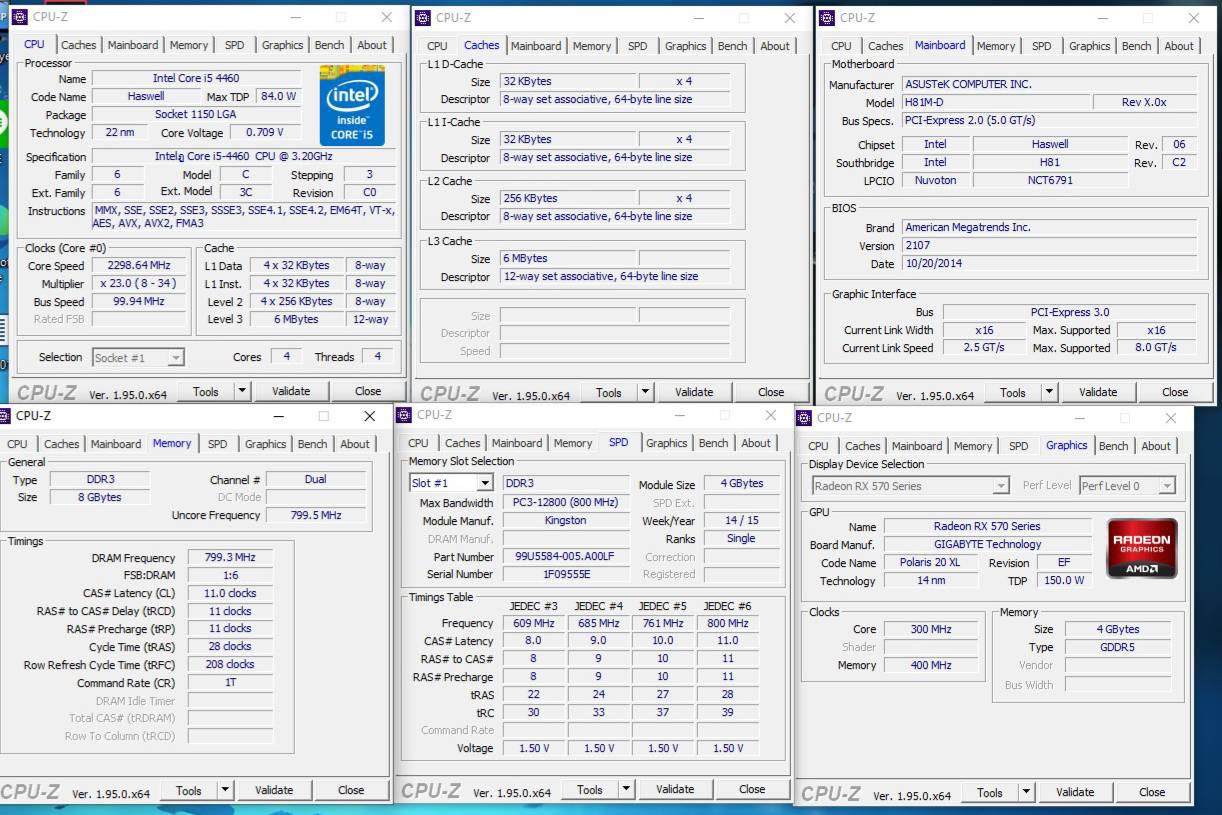Click the GPU Code Name Polaris 20 XL
This screenshot has height=815, width=1222.
[930, 562]
